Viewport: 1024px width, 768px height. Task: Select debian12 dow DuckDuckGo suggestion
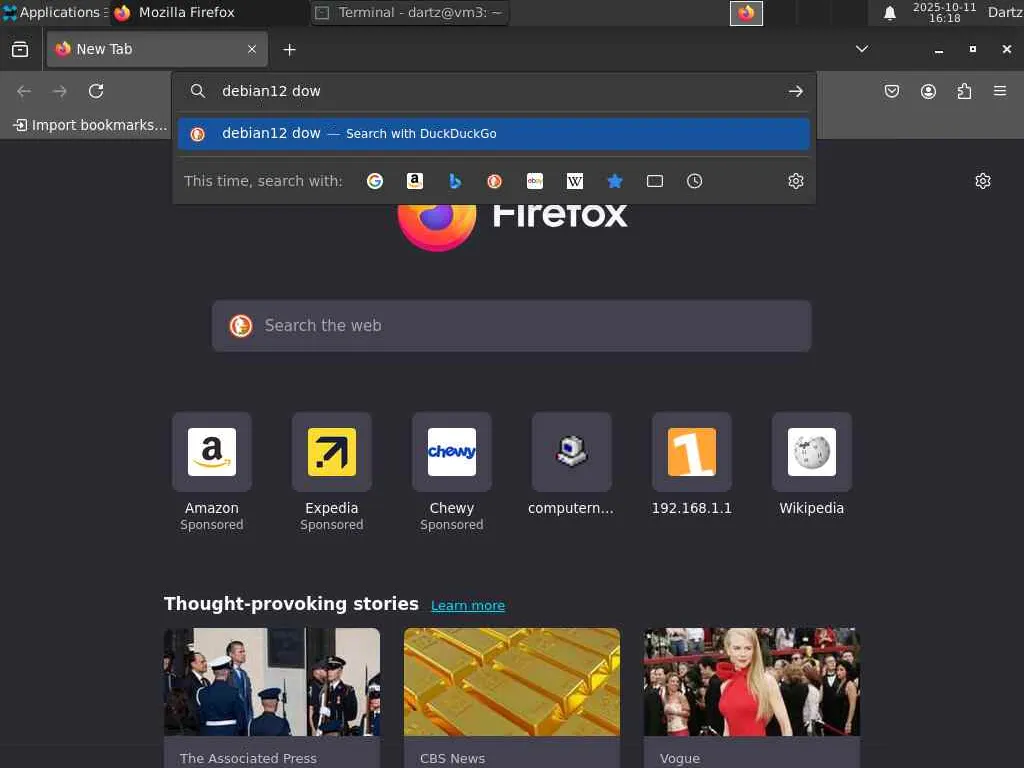[494, 134]
